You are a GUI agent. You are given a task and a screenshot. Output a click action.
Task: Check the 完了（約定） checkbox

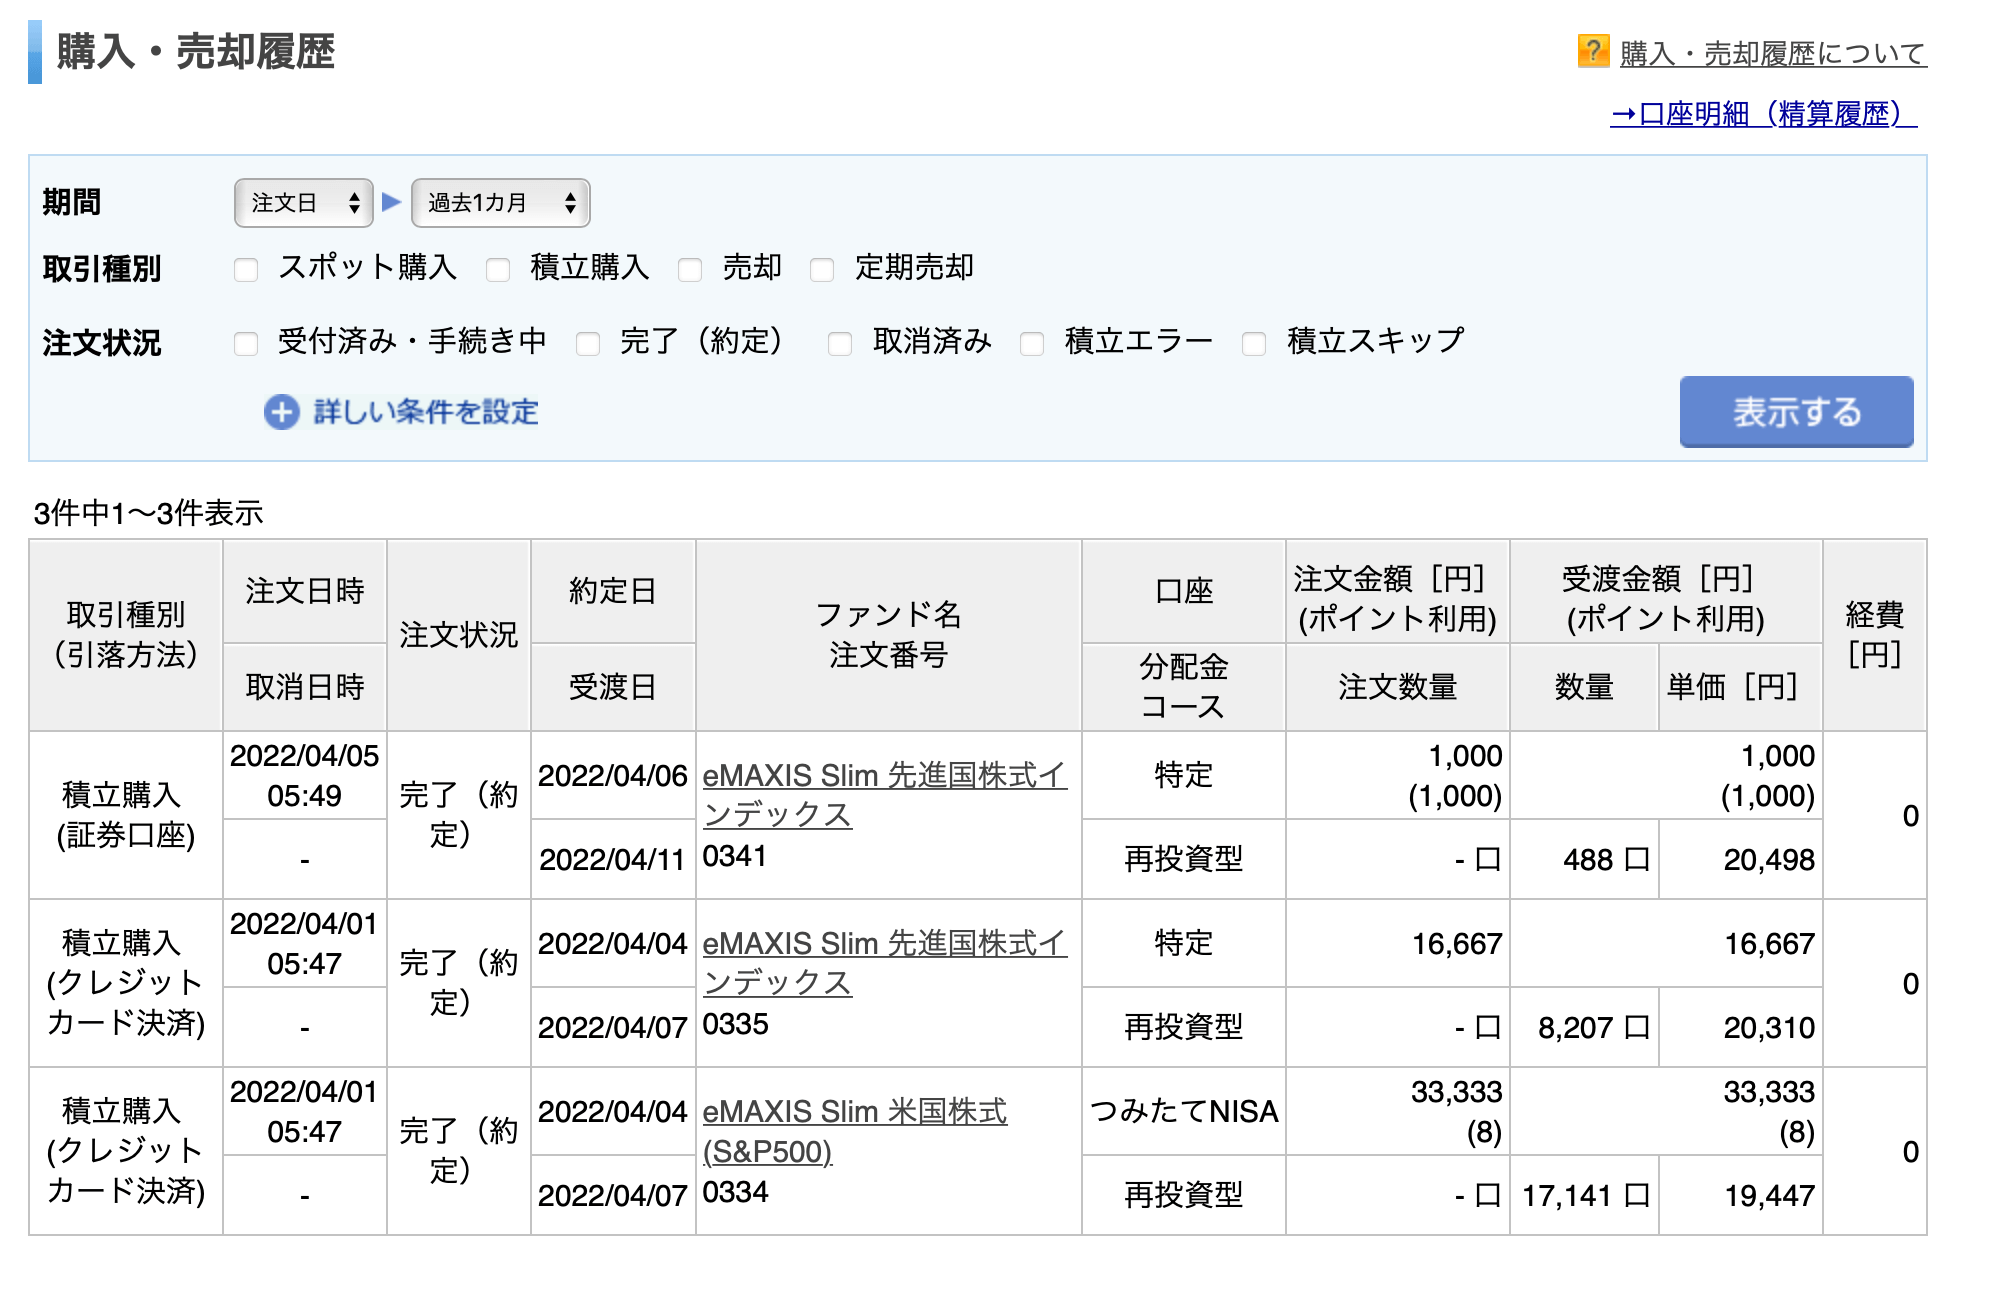(588, 343)
